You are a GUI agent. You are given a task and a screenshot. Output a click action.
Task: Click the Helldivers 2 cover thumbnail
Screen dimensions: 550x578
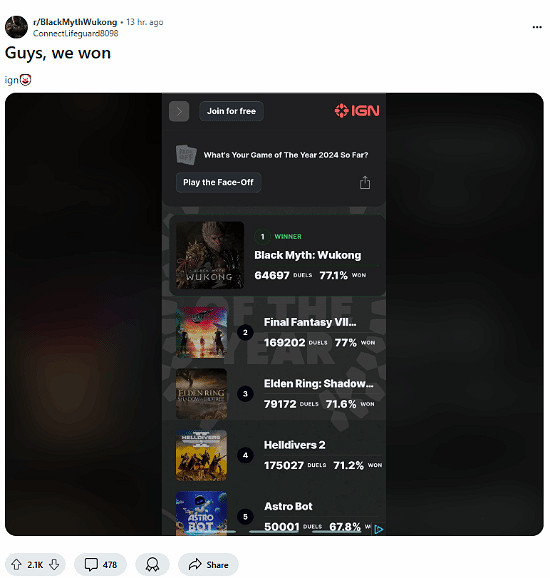point(201,455)
